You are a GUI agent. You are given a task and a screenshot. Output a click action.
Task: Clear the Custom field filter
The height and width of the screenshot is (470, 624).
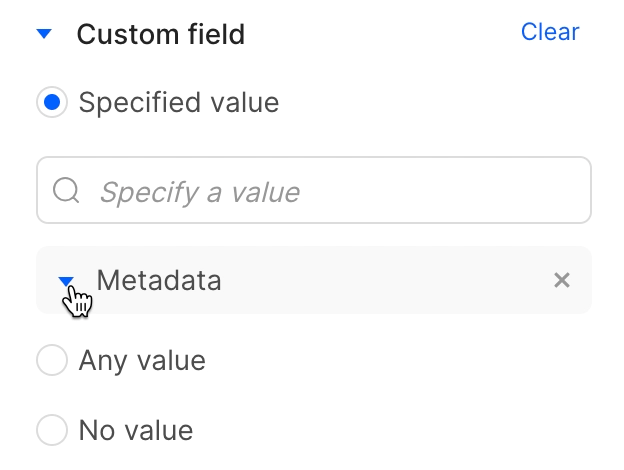550,32
